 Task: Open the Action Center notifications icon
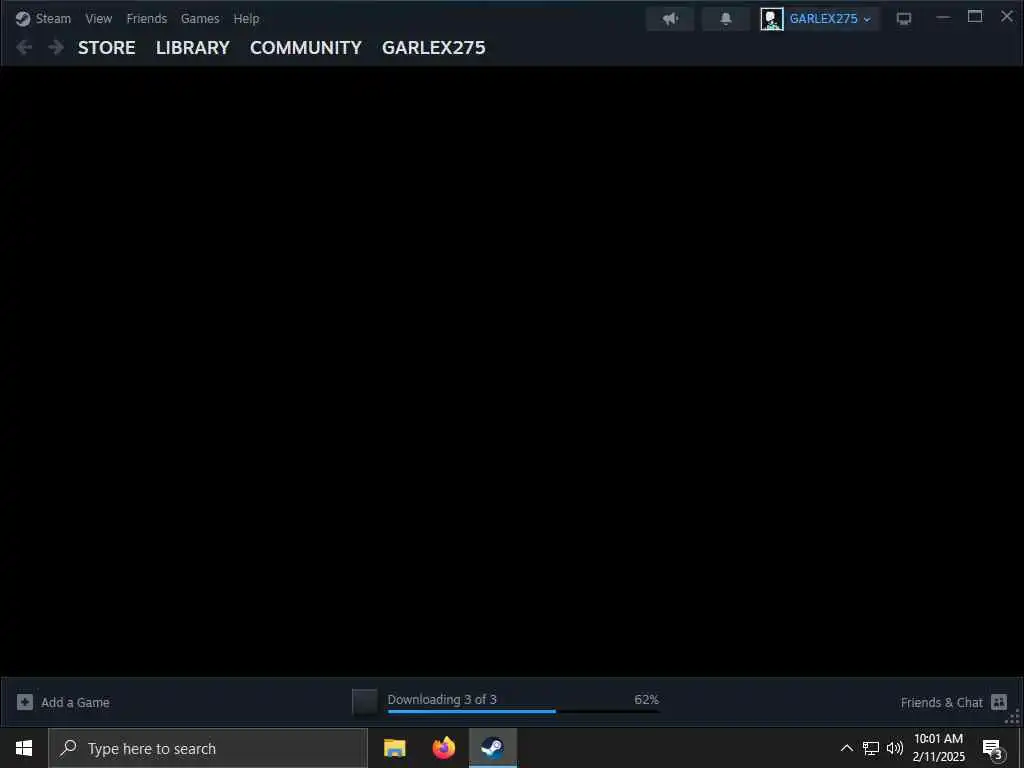pyautogui.click(x=992, y=748)
